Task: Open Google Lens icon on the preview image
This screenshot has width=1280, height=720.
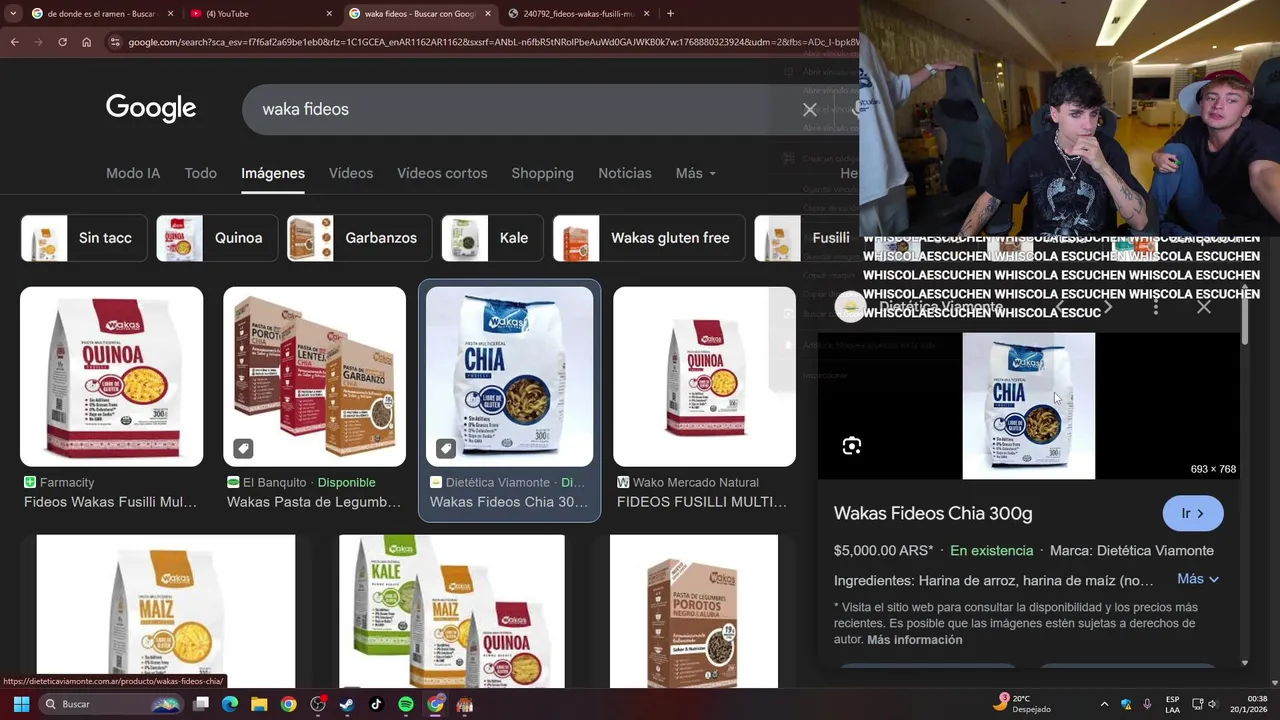Action: 852,446
